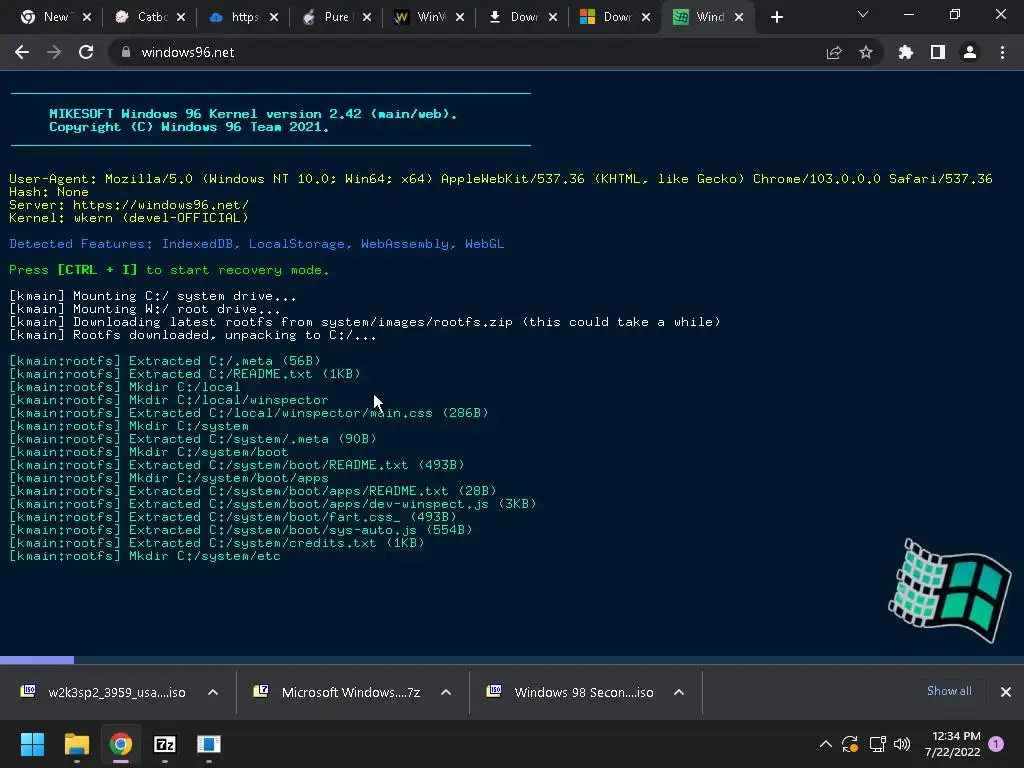Open a new browser tab with plus button
Screen dimensions: 1024x768
coord(776,17)
